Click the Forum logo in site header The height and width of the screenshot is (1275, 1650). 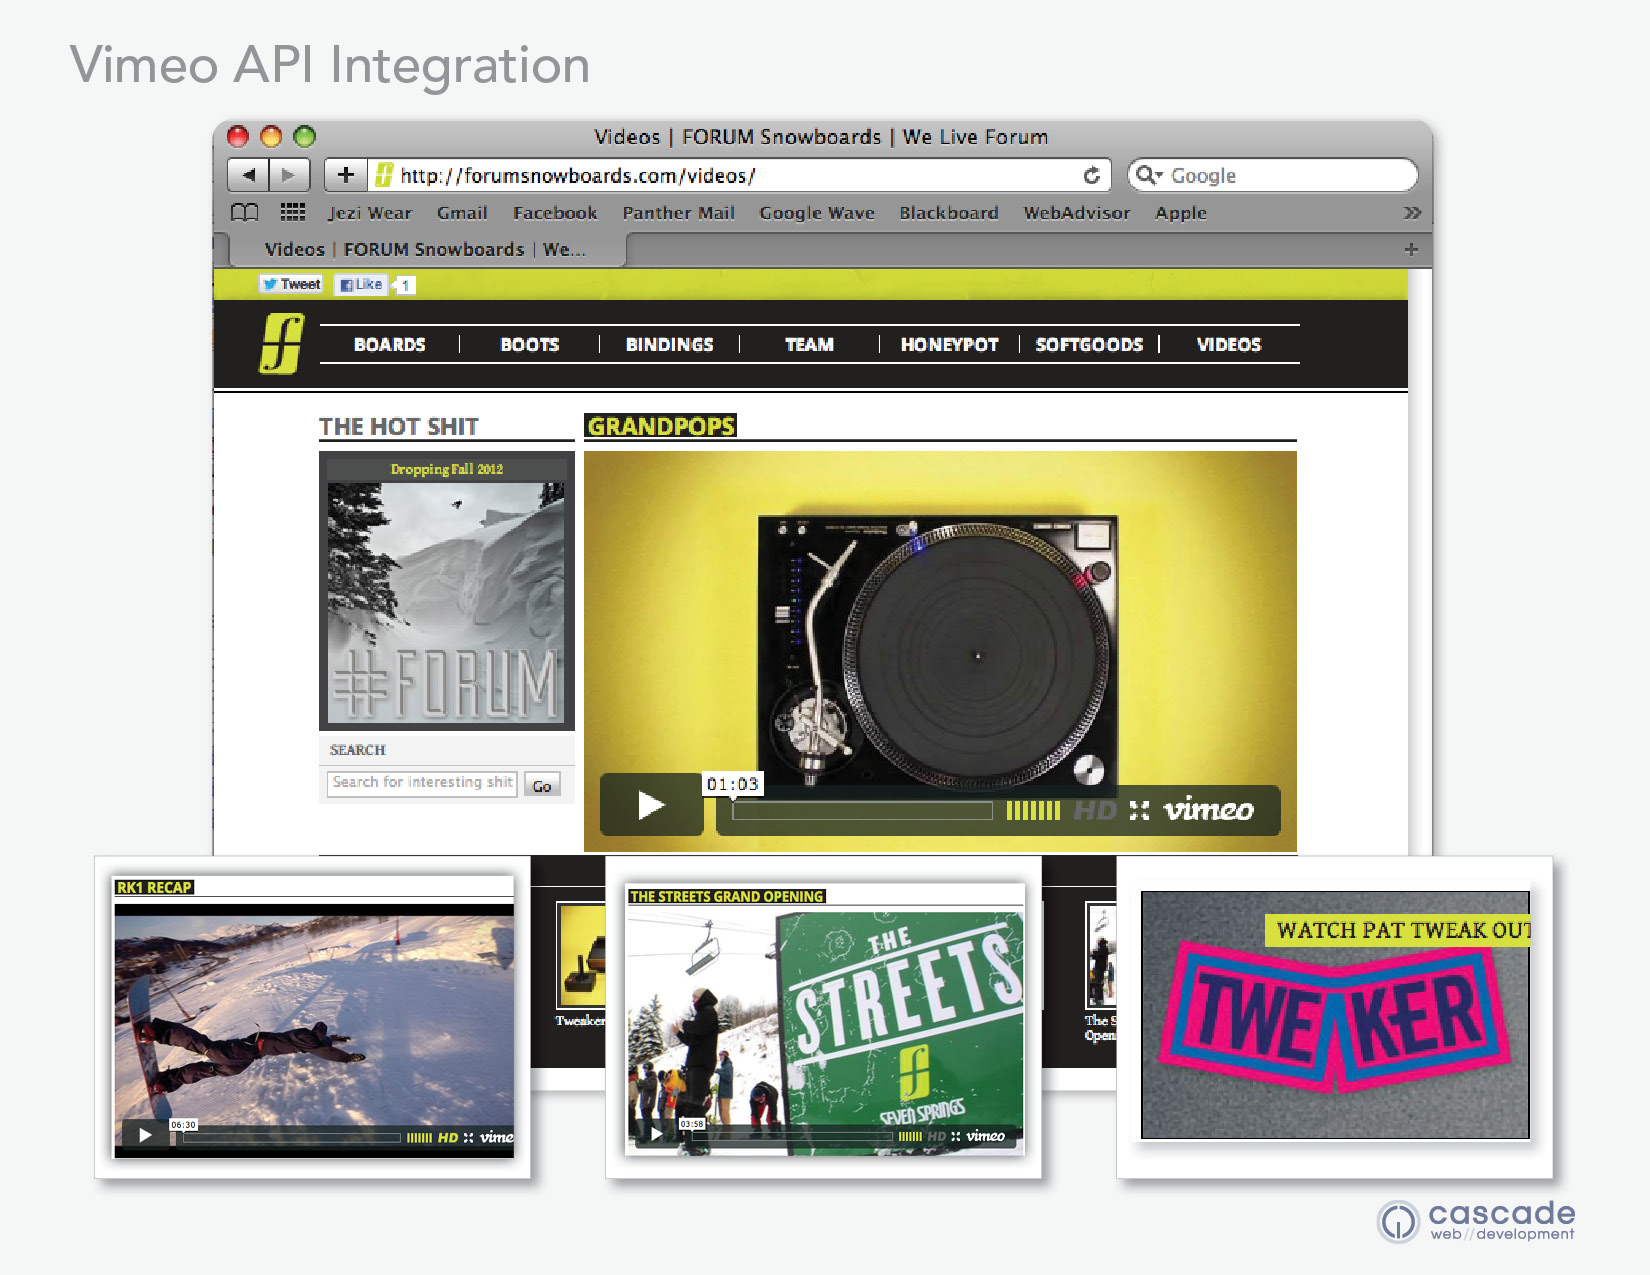tap(282, 344)
